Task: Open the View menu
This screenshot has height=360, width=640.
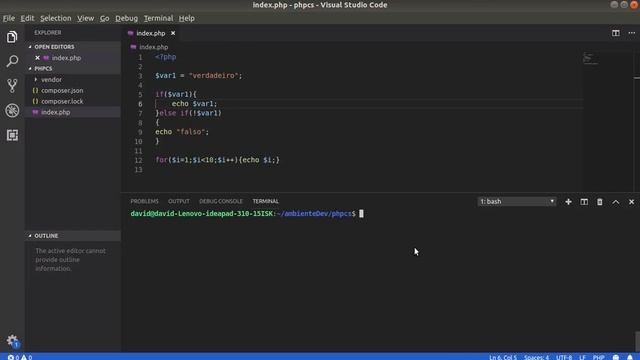Action: coord(86,18)
